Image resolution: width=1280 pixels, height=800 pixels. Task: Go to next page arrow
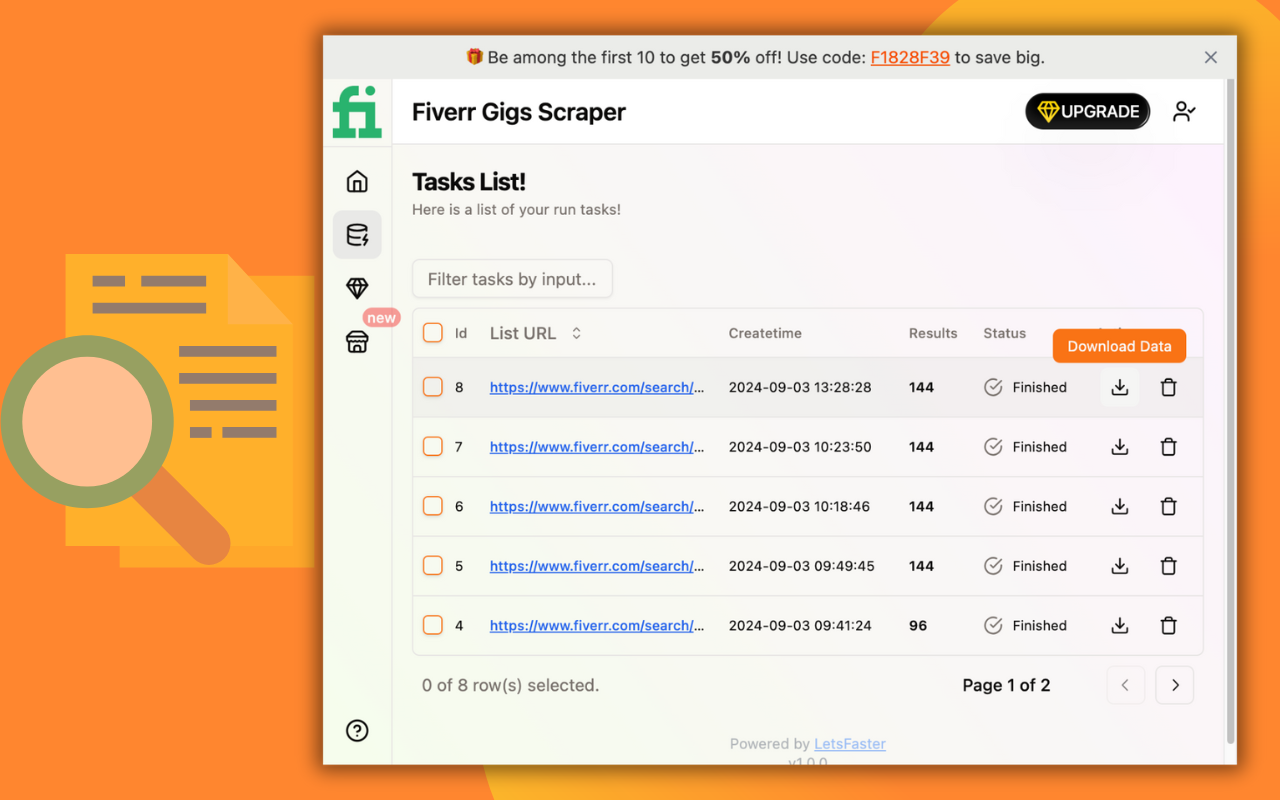click(1175, 685)
